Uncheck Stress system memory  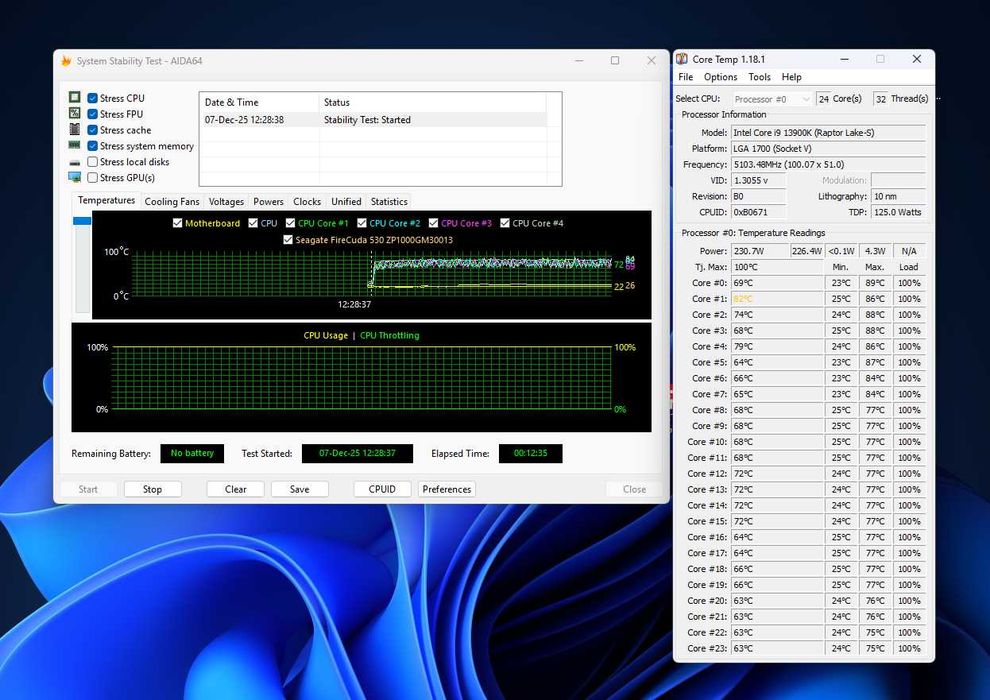coord(92,146)
